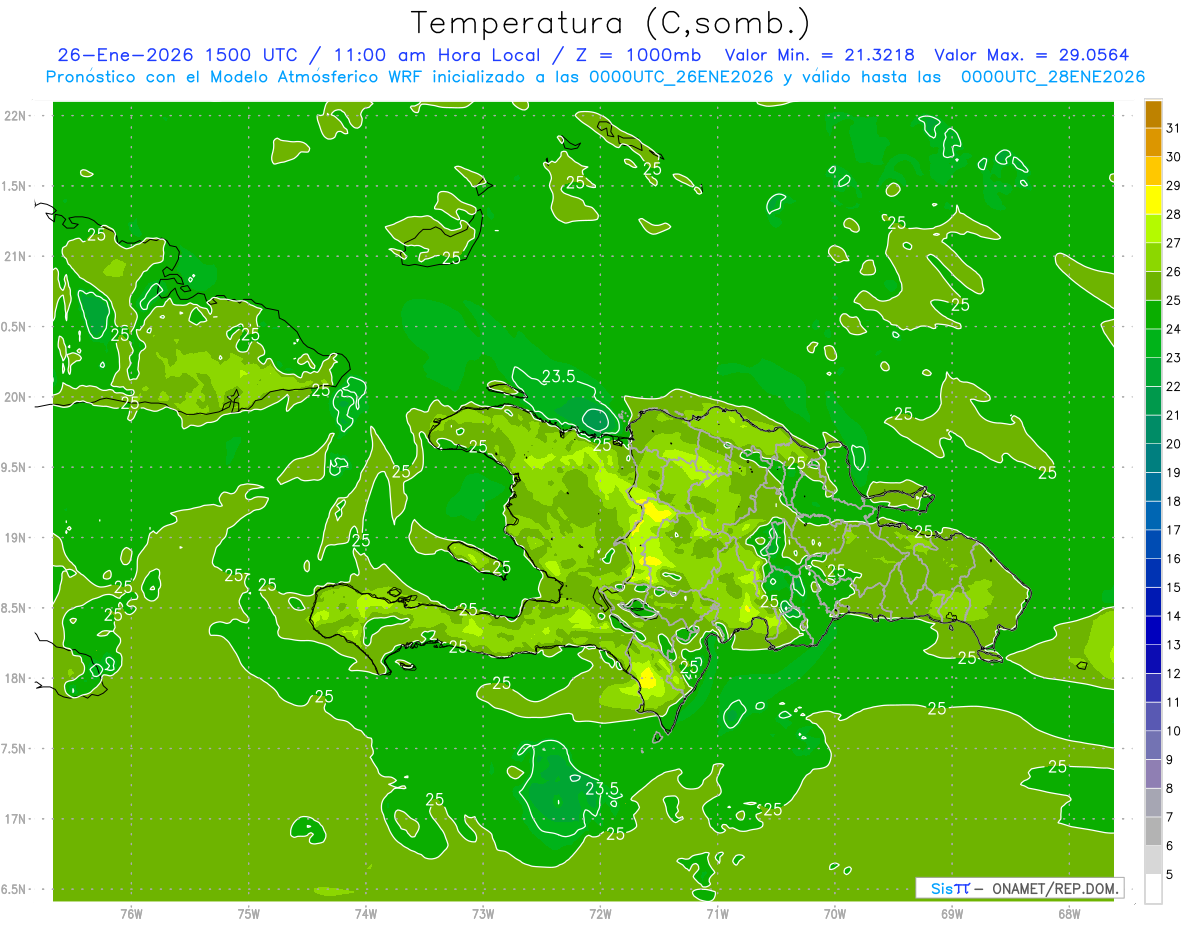Click the '23.5' contour label near 17N
The image size is (1200, 927).
(x=602, y=788)
